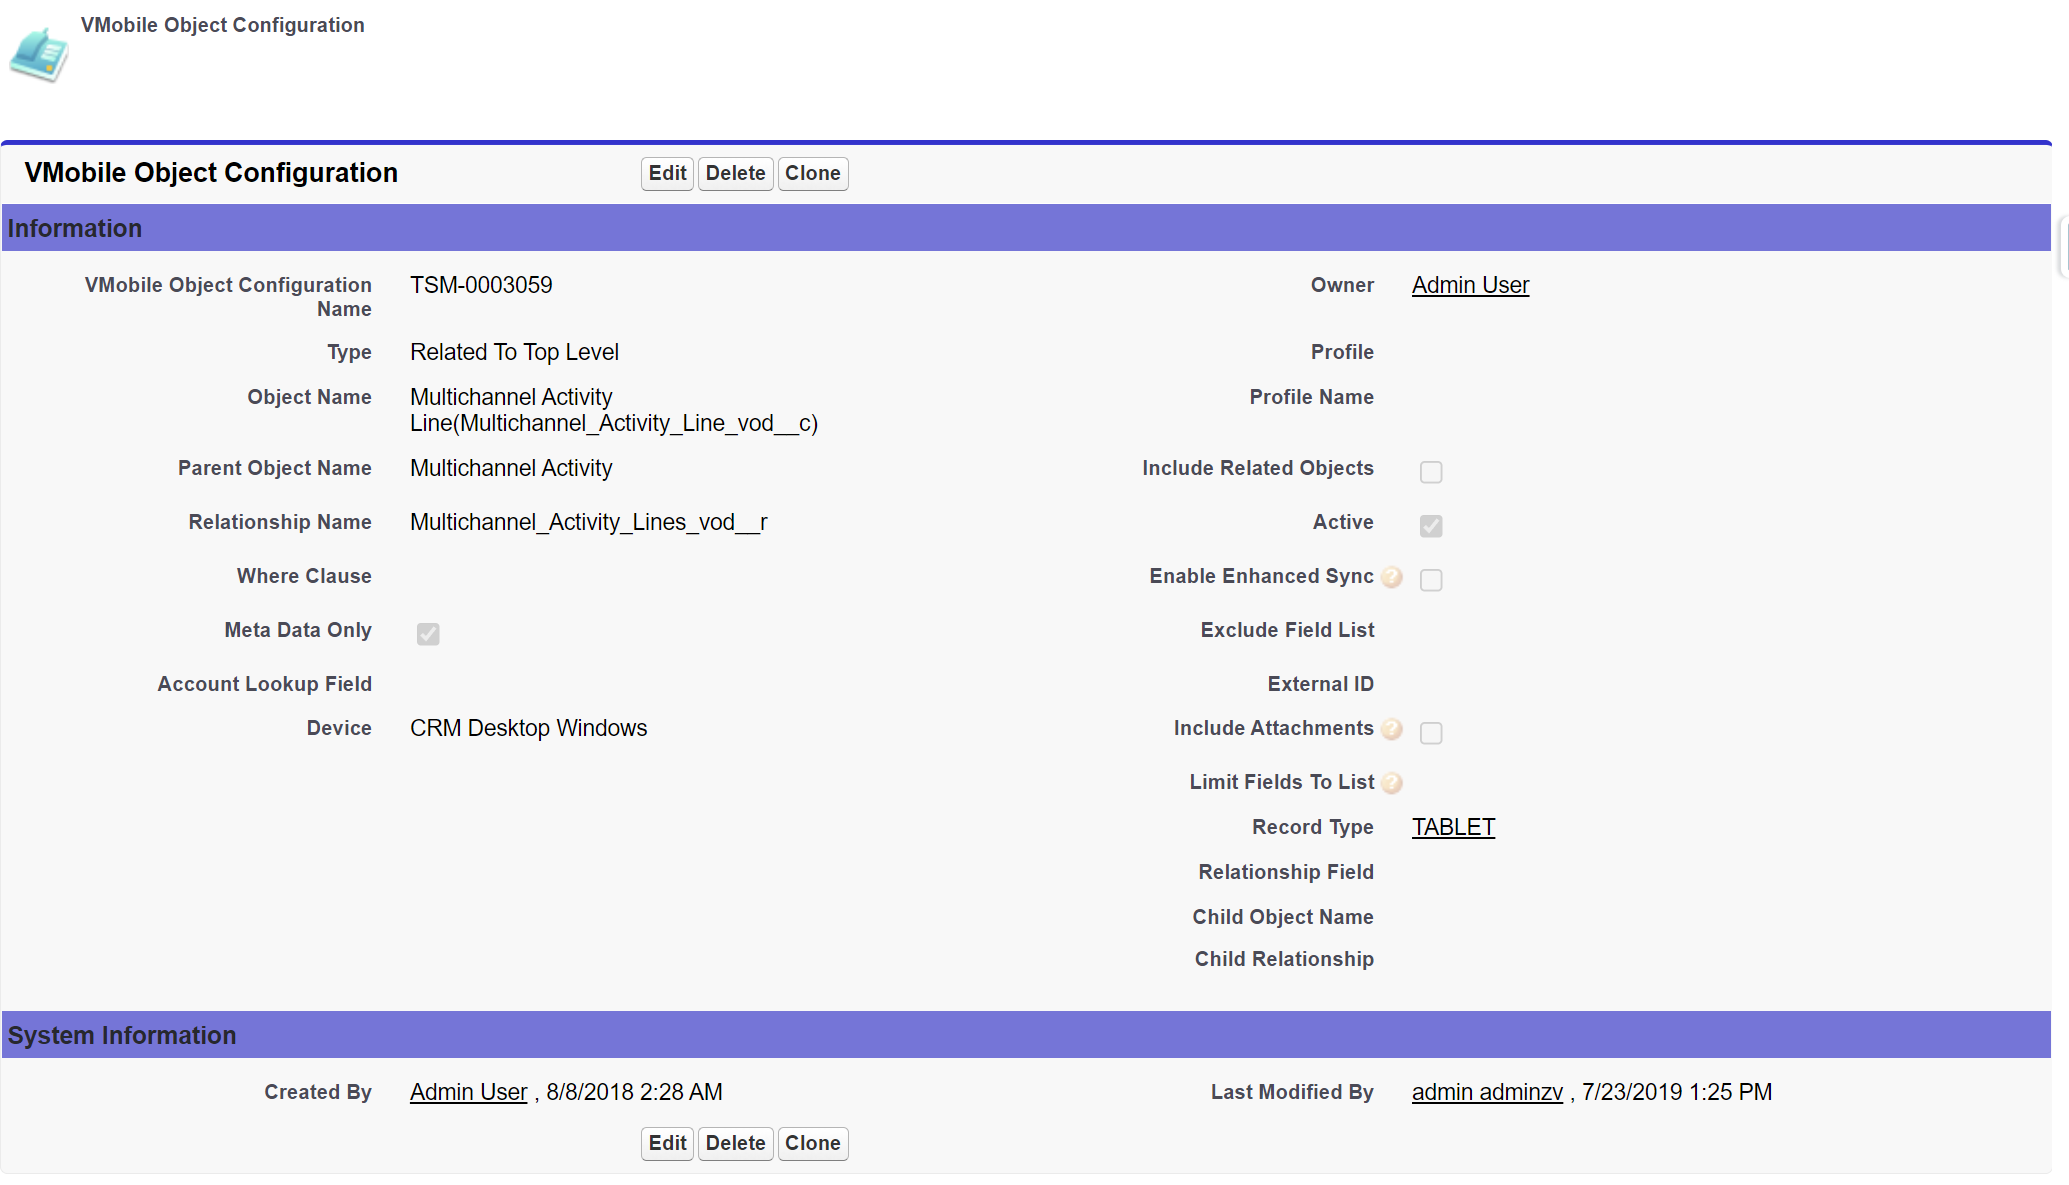This screenshot has width=2069, height=1185.
Task: Click help icon next to Include Attachments
Action: pos(1391,730)
